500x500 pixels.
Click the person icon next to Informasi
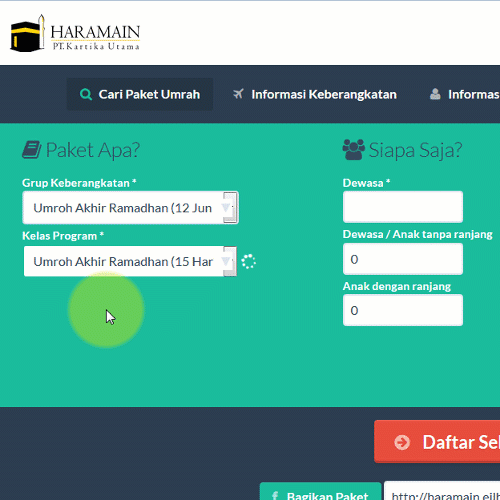point(435,94)
